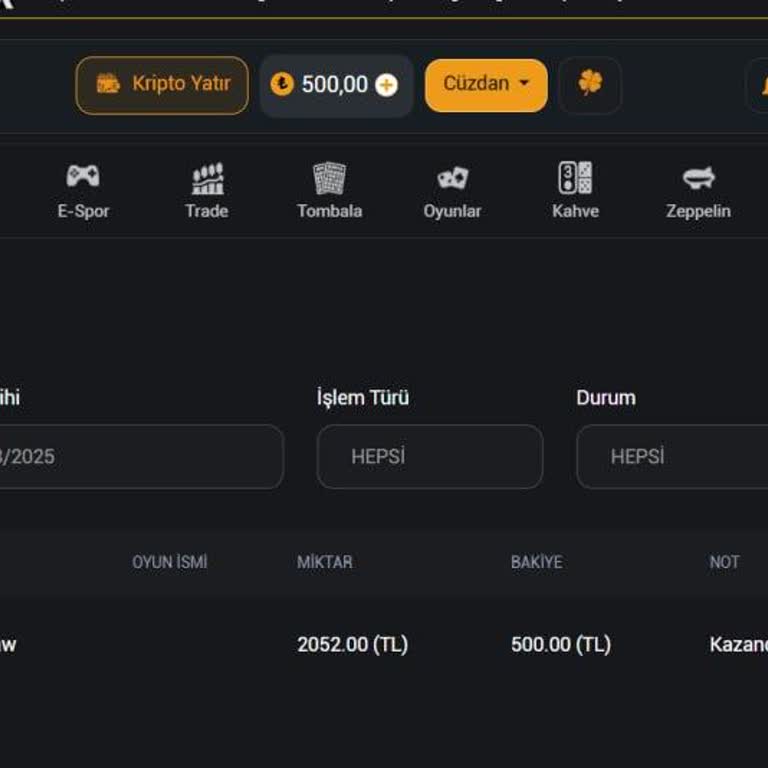Open the Tombala bingo card icon
The image size is (768, 768).
329,179
